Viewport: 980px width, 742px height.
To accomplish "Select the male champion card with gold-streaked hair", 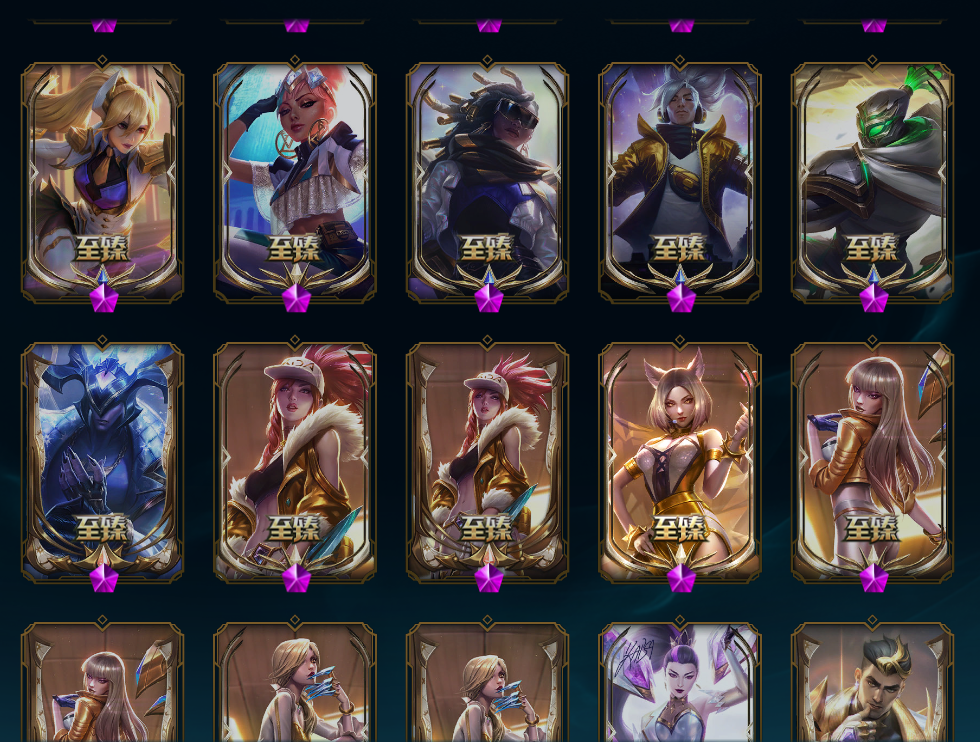I will [872, 681].
